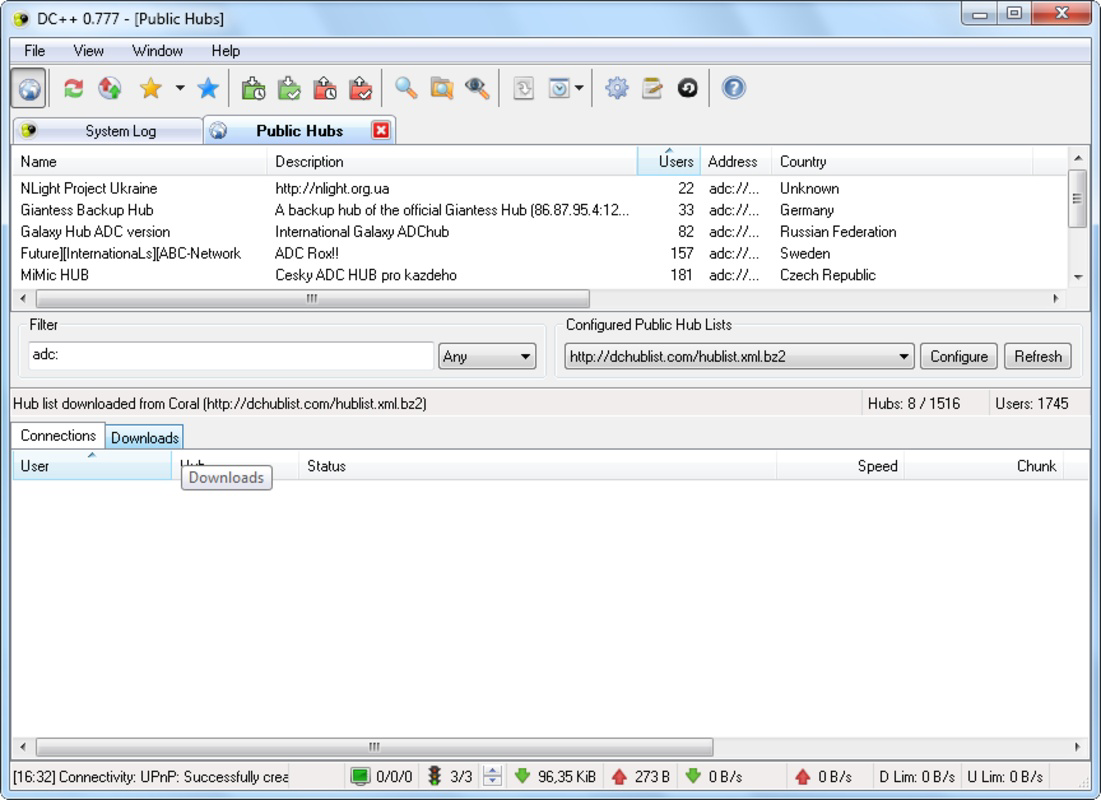Screen dimensions: 1101x800
Task: Open Notepad pencil icon in toolbar
Action: click(652, 88)
